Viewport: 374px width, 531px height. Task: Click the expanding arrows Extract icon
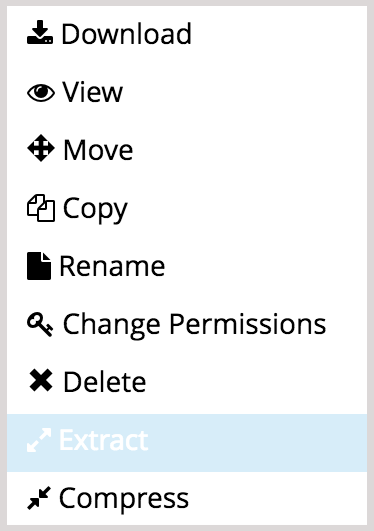(x=39, y=440)
